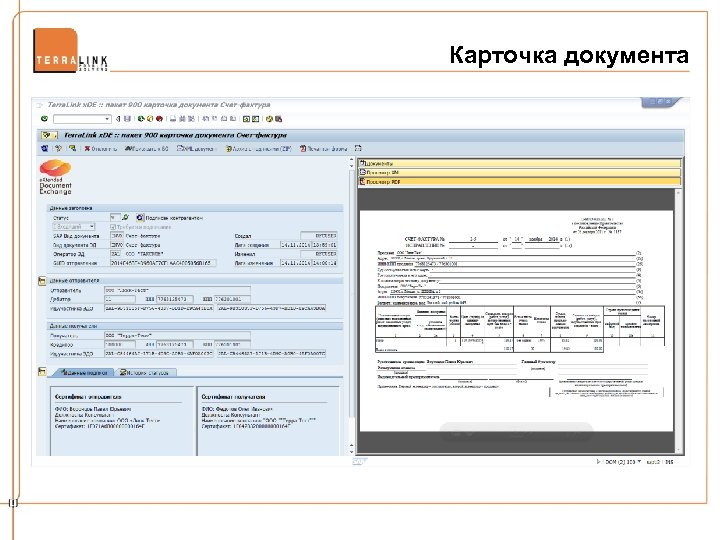Click the Generate Shortcut icon
Viewport: 720px width, 540px height.
click(256, 119)
